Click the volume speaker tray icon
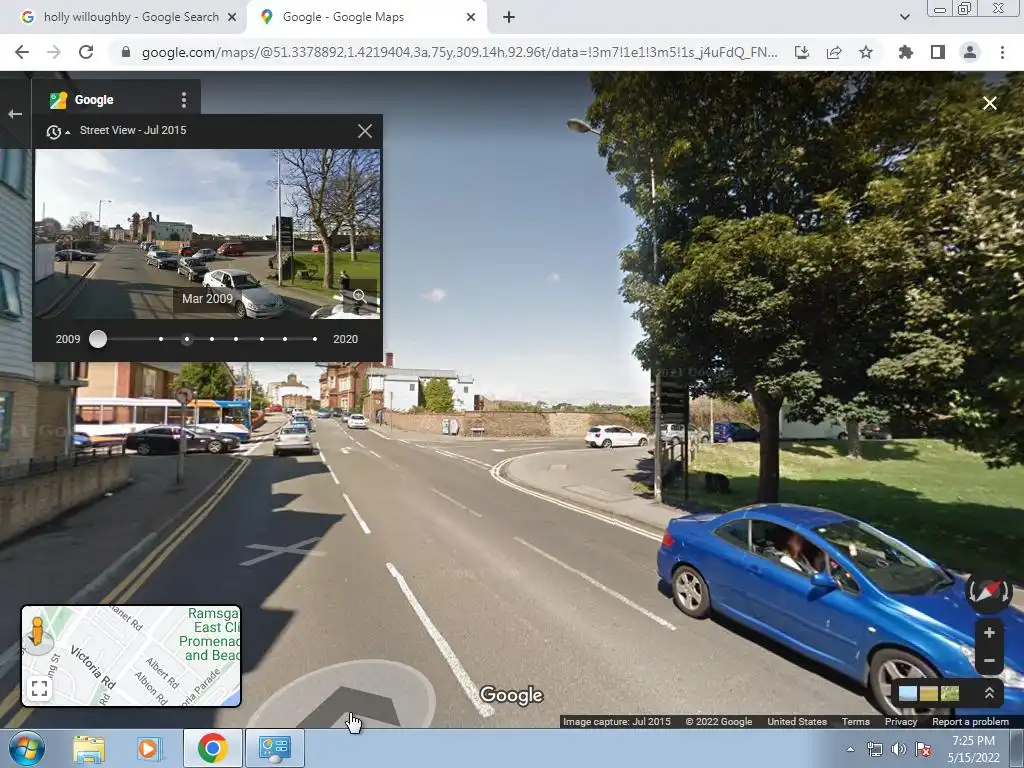Screen dimensions: 1024x768 899,749
